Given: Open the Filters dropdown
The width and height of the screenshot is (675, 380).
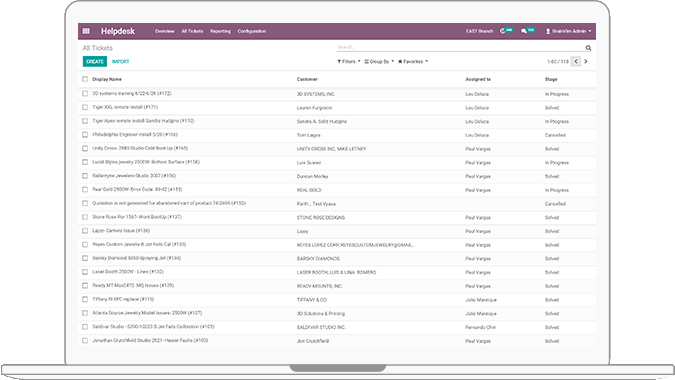Looking at the screenshot, I should tap(349, 62).
